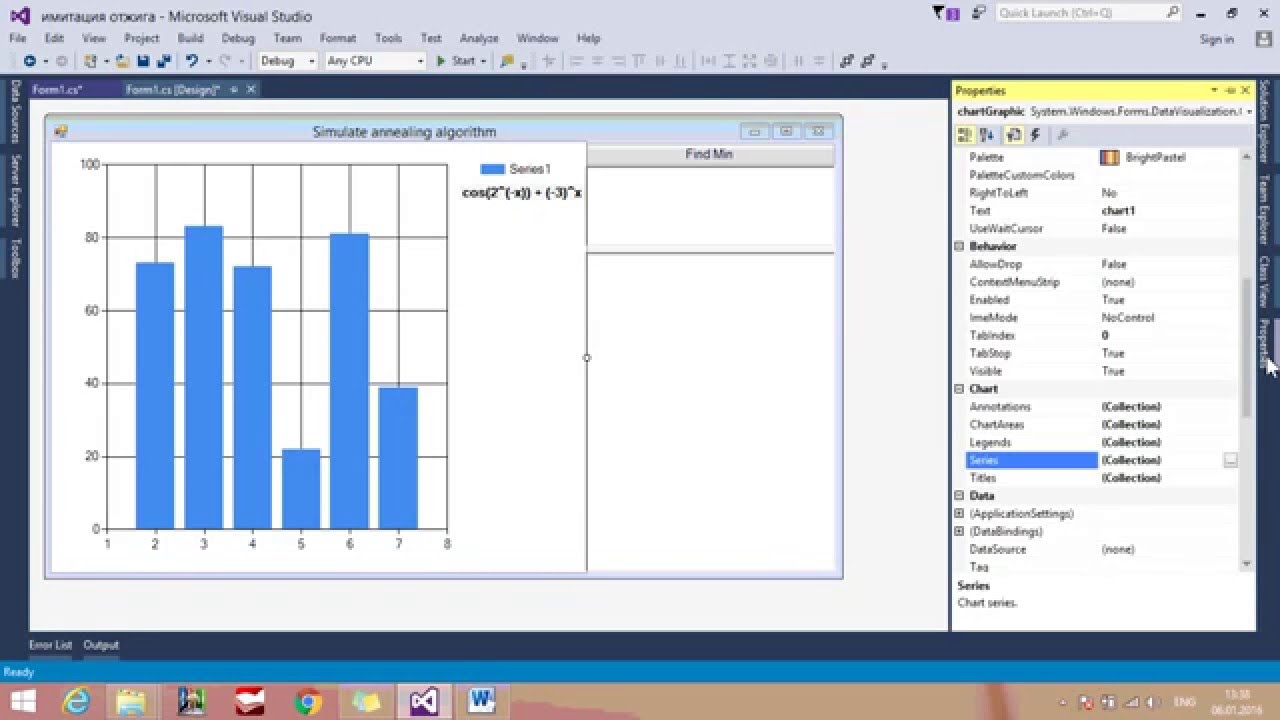The image size is (1280, 720).
Task: Click the Alphabetical sort icon in Properties
Action: pyautogui.click(x=987, y=135)
